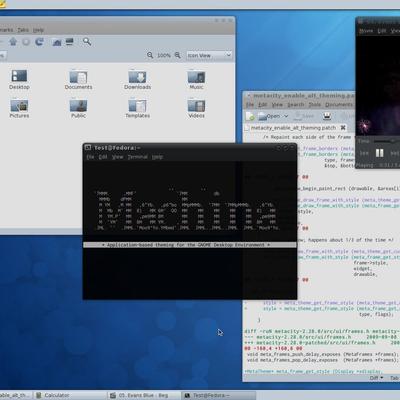Click the diff -ruN line in editor
The width and height of the screenshot is (400, 400).
pyautogui.click(x=321, y=331)
